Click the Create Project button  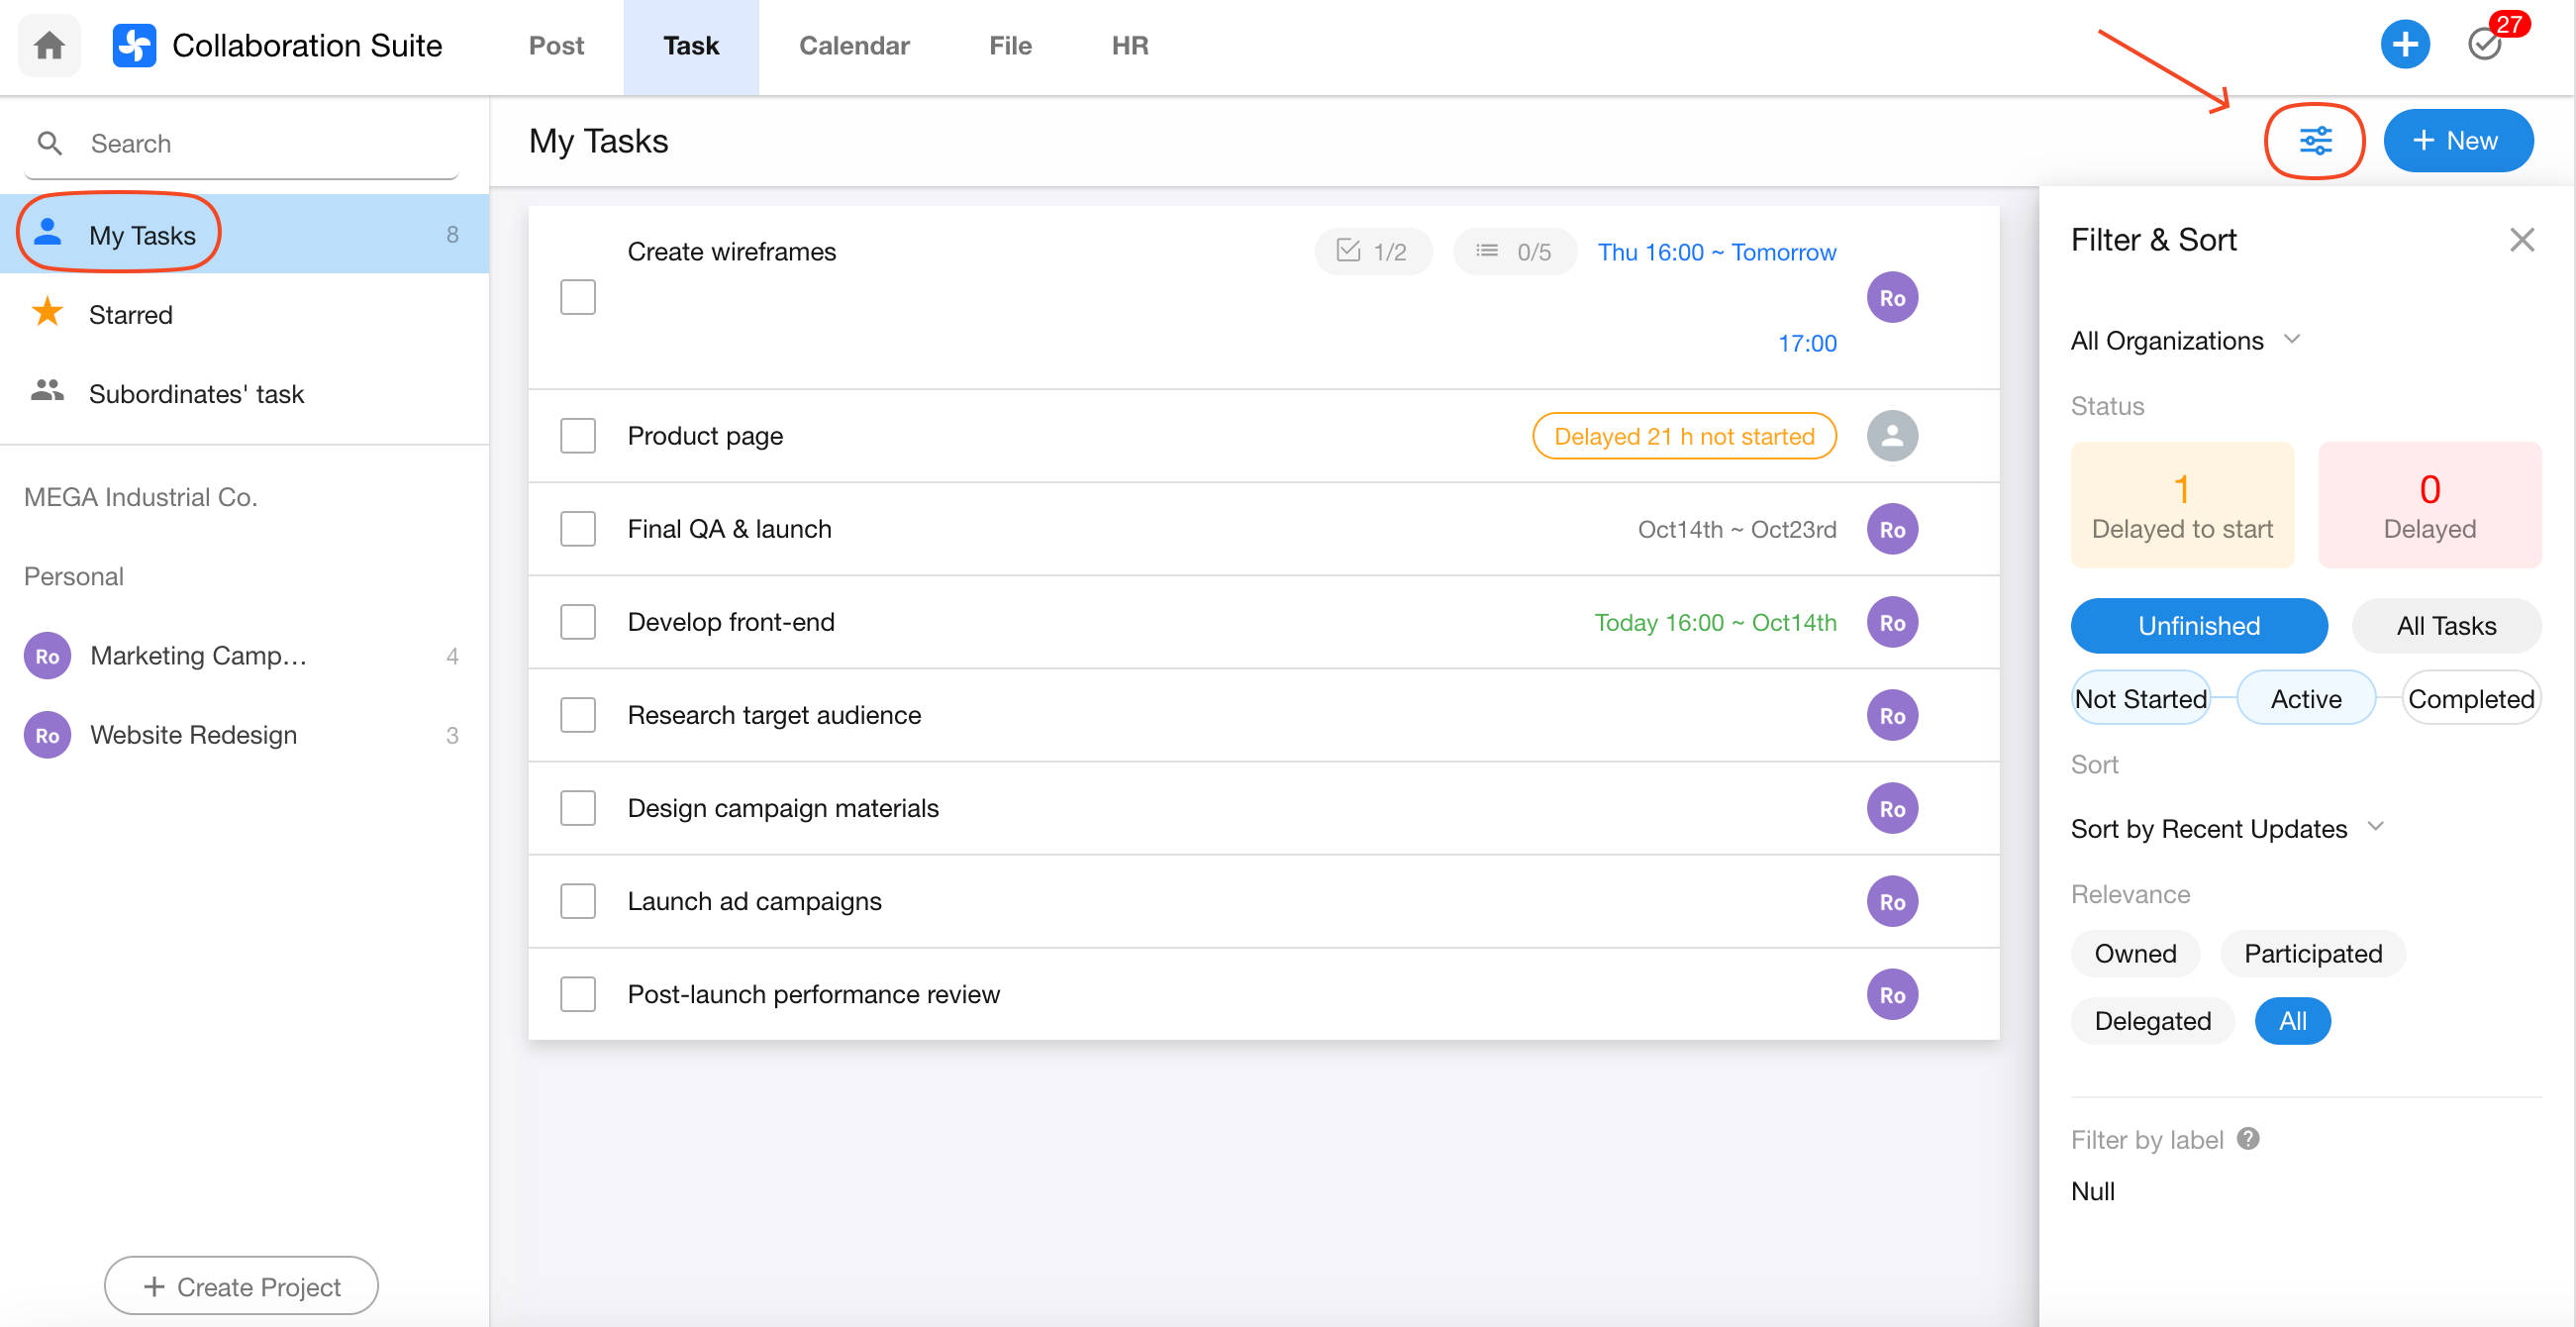pos(241,1286)
